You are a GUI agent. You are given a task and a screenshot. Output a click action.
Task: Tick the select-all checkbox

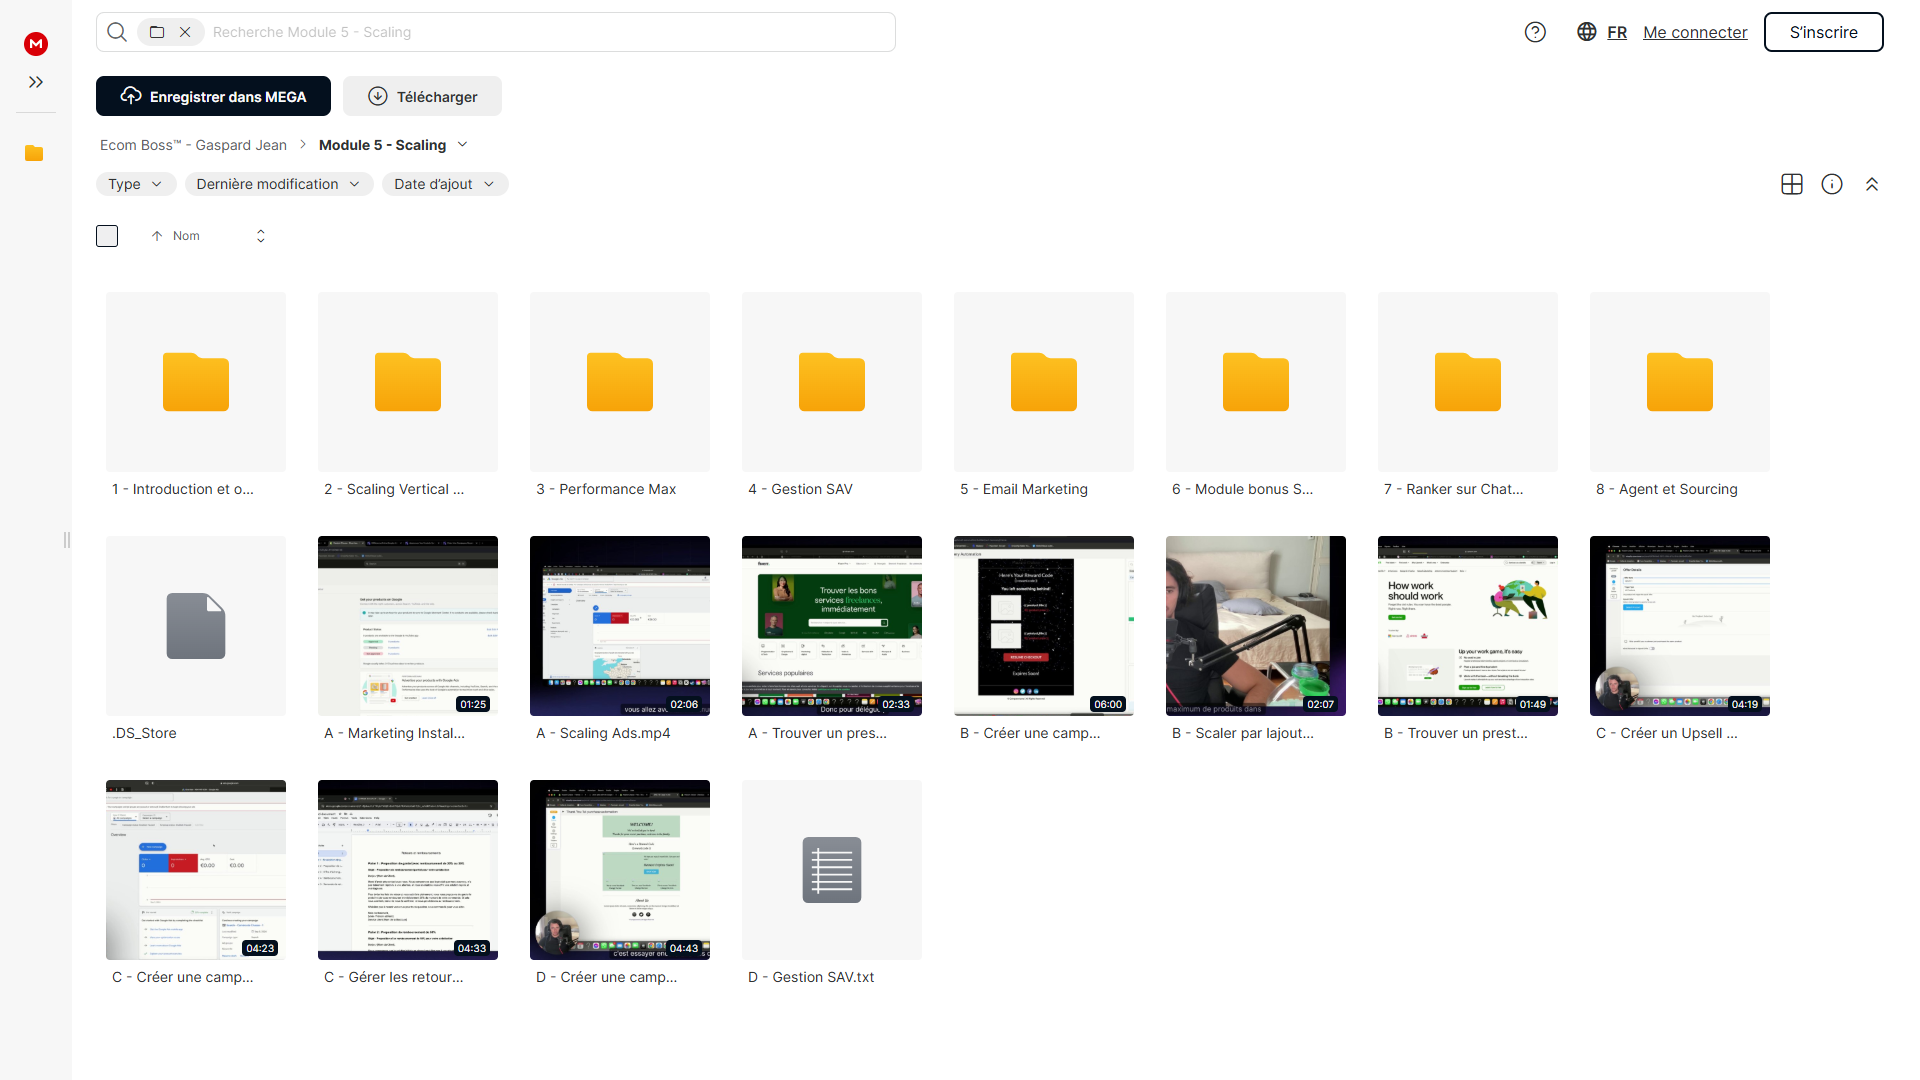107,236
